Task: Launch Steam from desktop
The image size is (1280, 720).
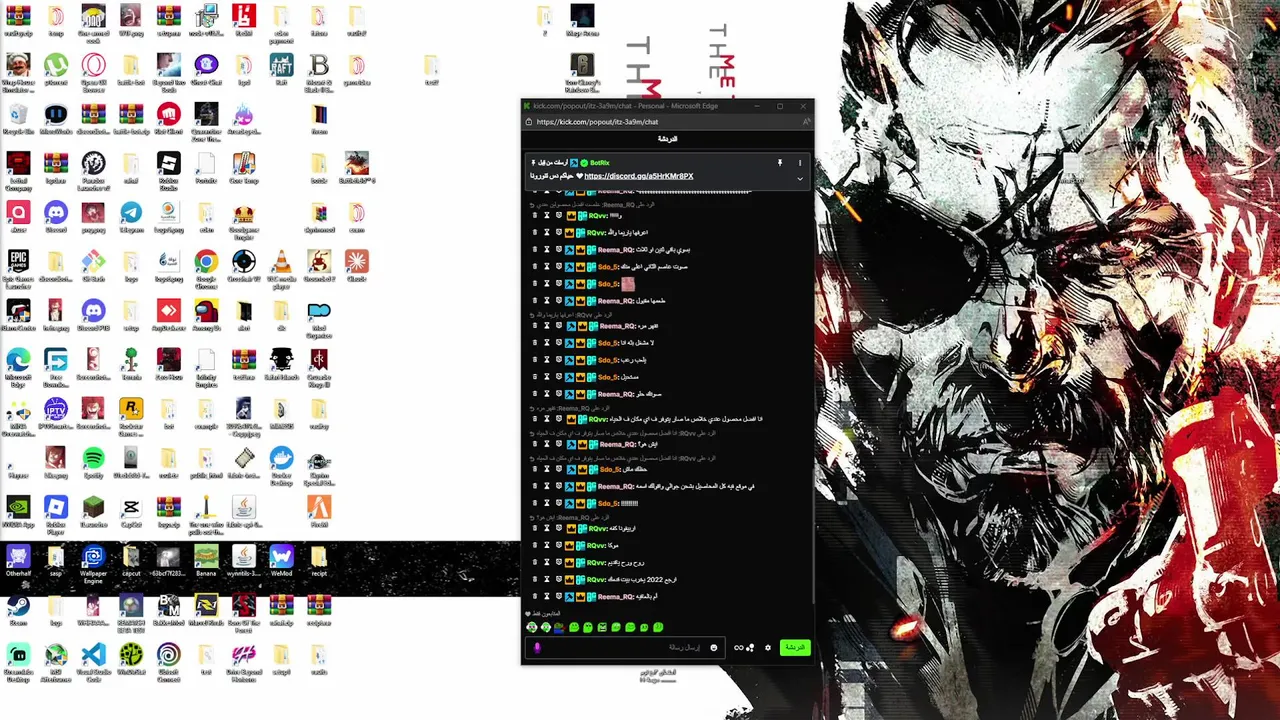Action: (x=18, y=609)
